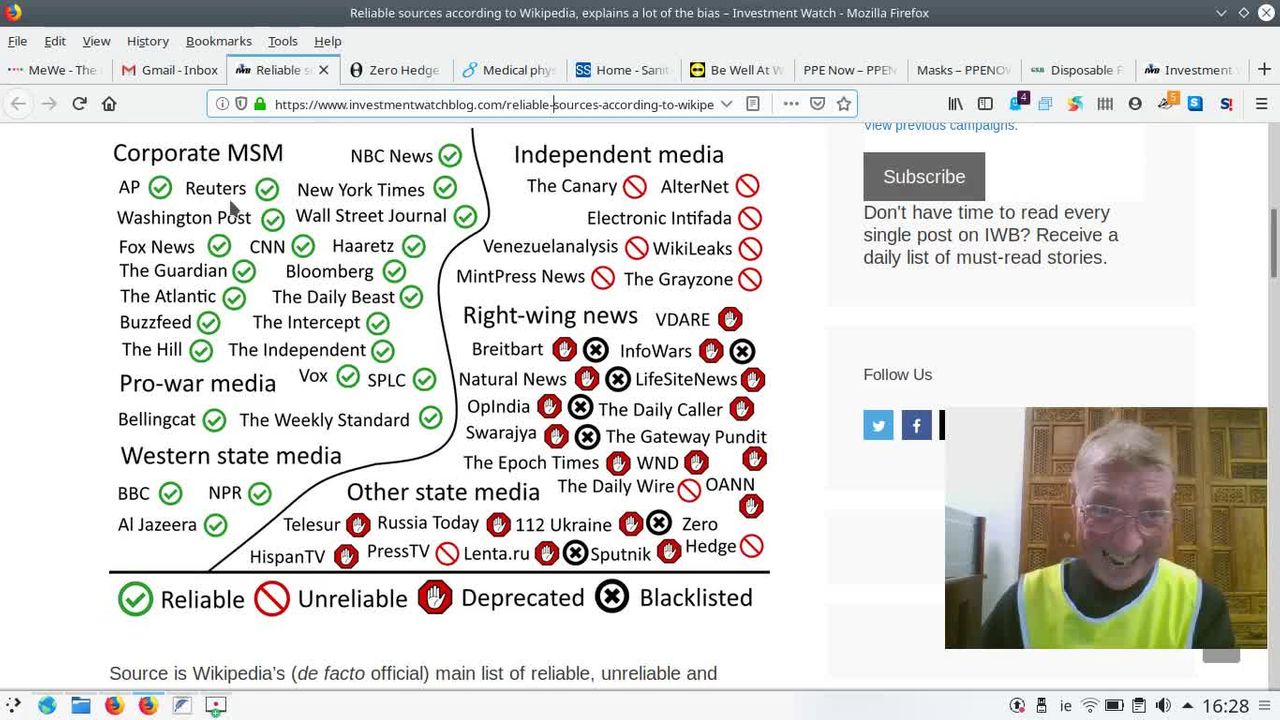This screenshot has height=720, width=1280.
Task: Click the Facebook follow icon
Action: coord(916,425)
